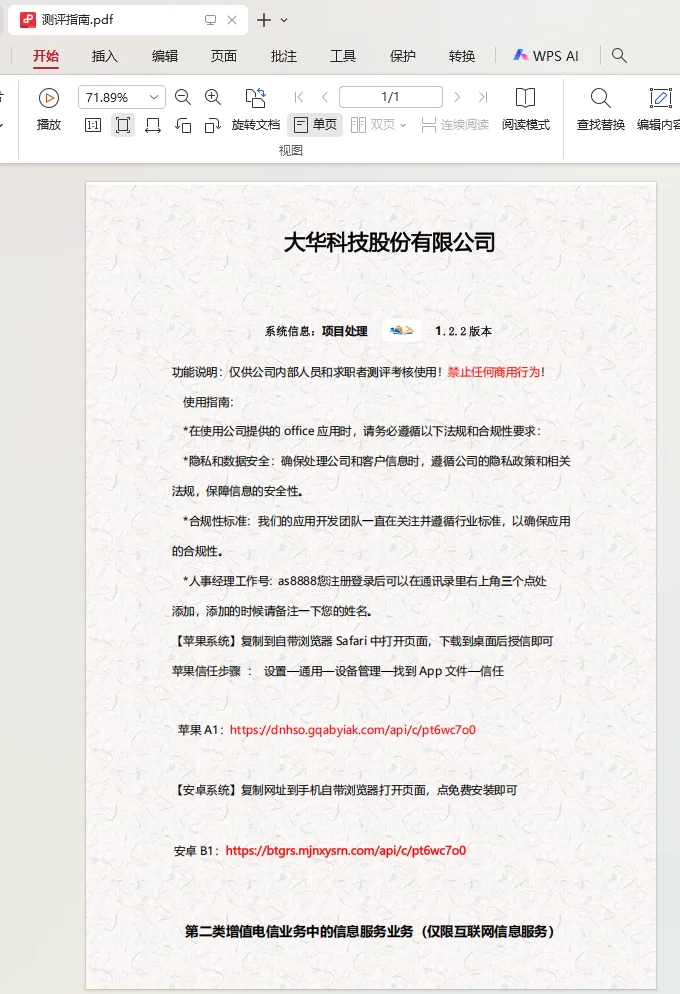Click the monitor icon on document tab

pos(210,20)
